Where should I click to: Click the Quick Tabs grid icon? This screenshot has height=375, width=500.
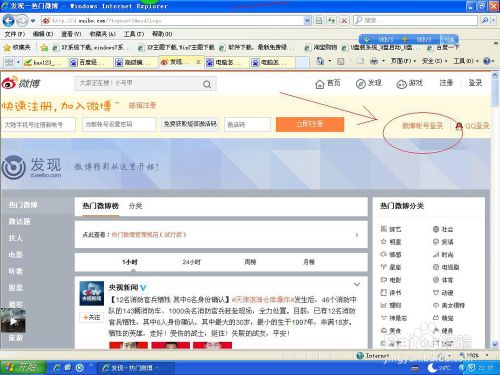(x=9, y=62)
